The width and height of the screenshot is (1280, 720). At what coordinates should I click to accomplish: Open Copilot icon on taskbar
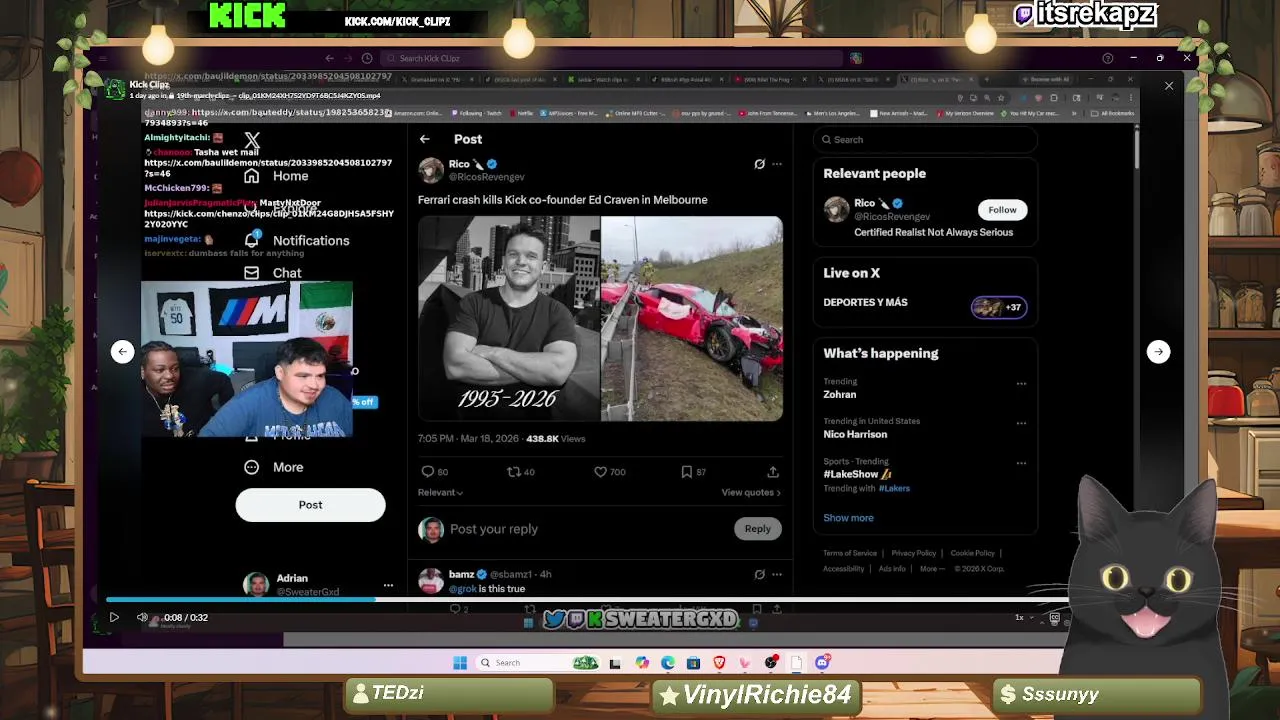click(641, 663)
